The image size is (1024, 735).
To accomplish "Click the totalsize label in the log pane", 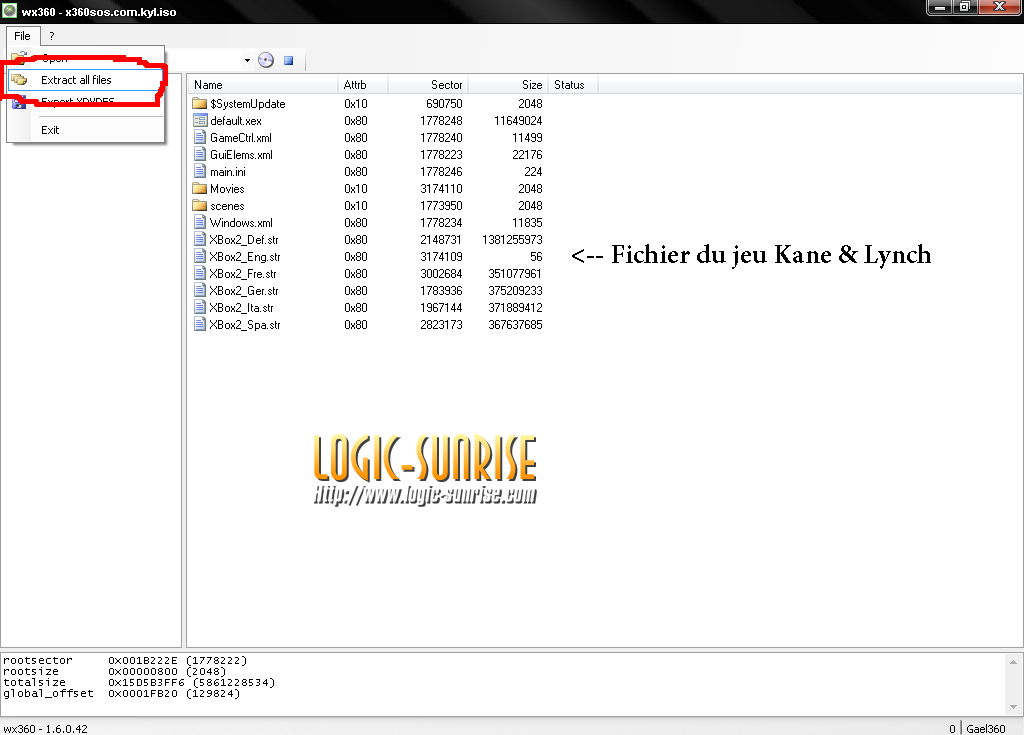I will point(35,683).
